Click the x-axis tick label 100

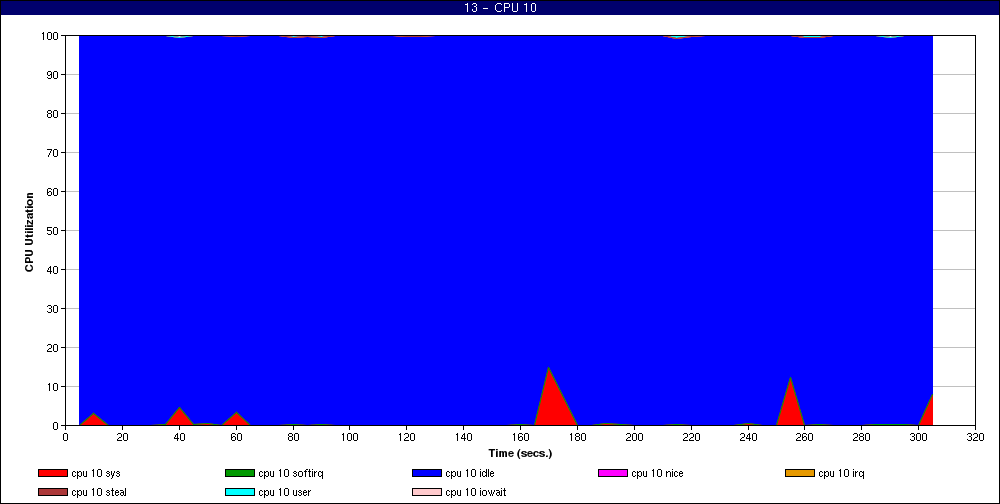click(349, 438)
